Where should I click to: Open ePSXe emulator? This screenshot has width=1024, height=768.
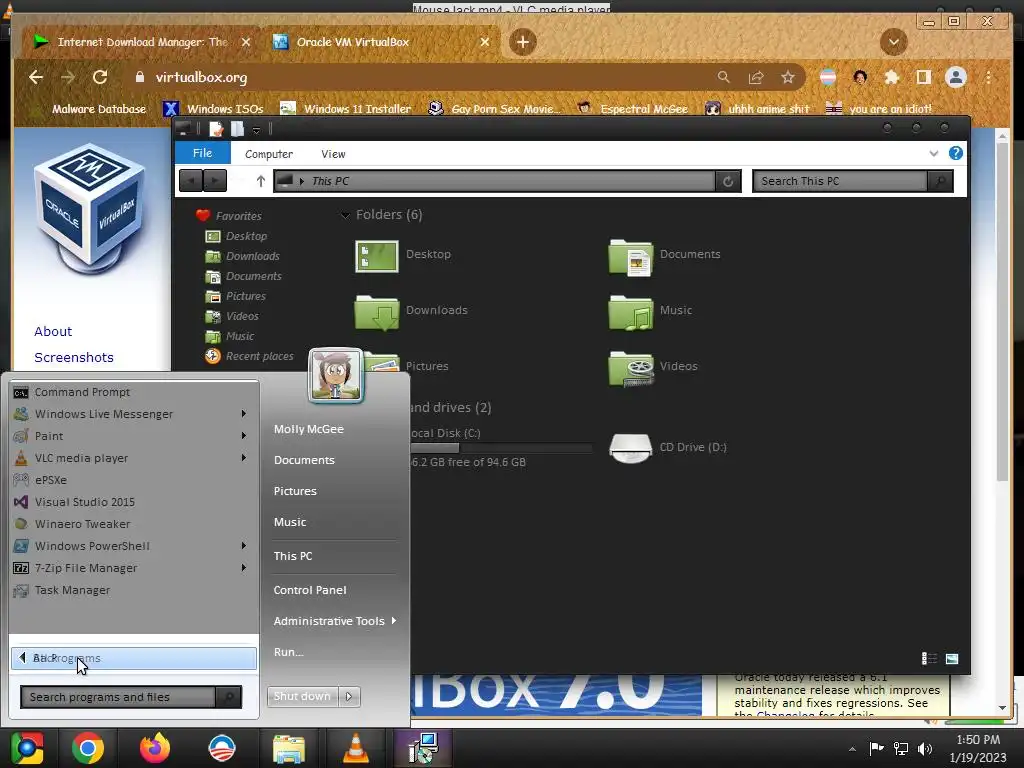click(x=134, y=480)
